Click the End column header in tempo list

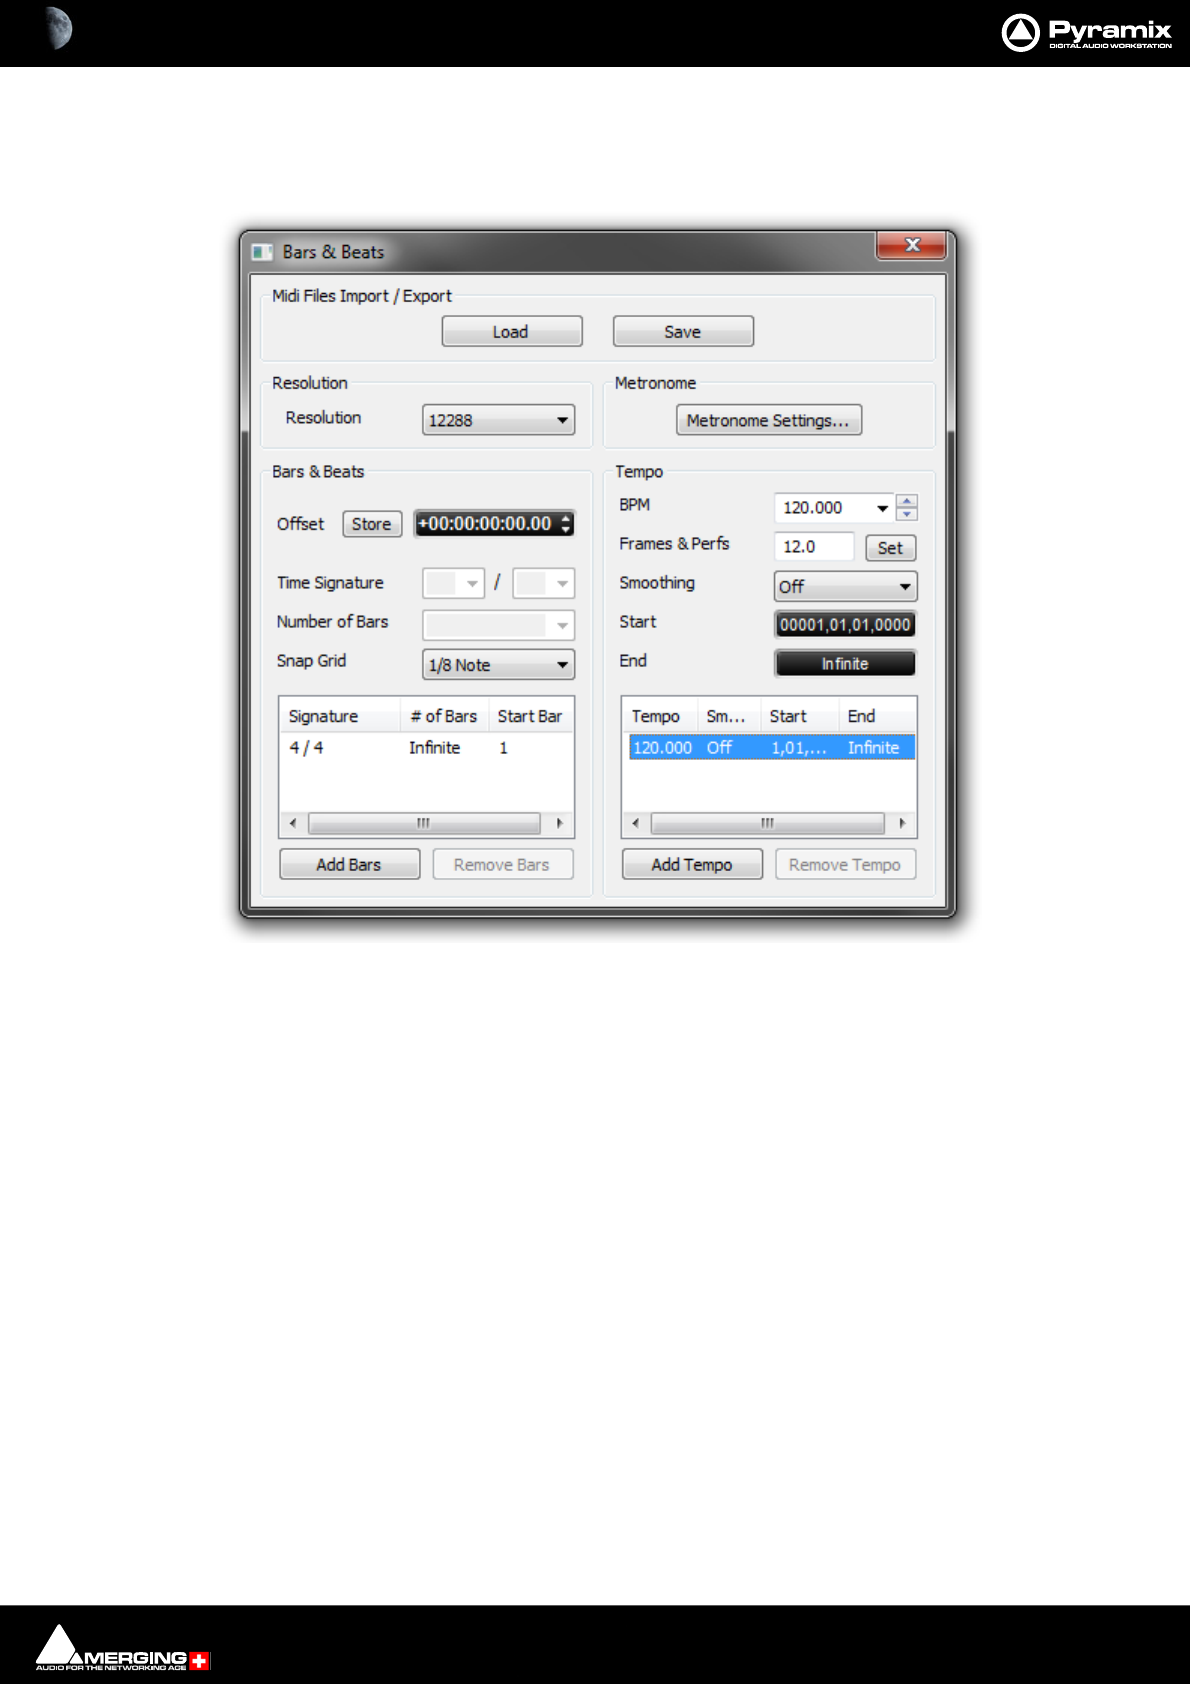876,716
